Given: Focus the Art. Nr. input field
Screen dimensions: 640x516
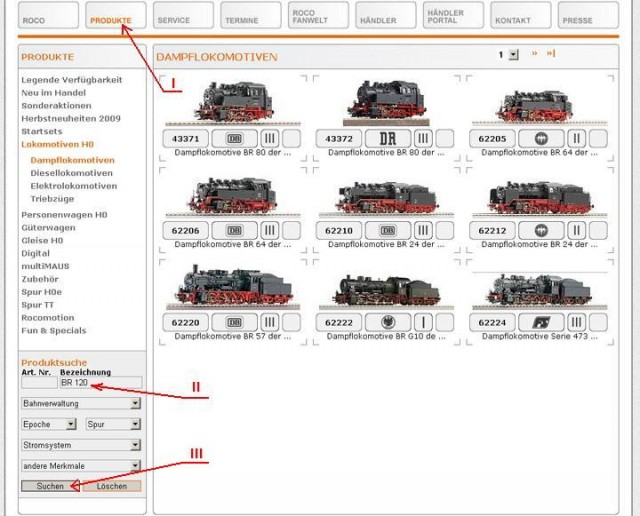Looking at the screenshot, I should click(x=39, y=383).
